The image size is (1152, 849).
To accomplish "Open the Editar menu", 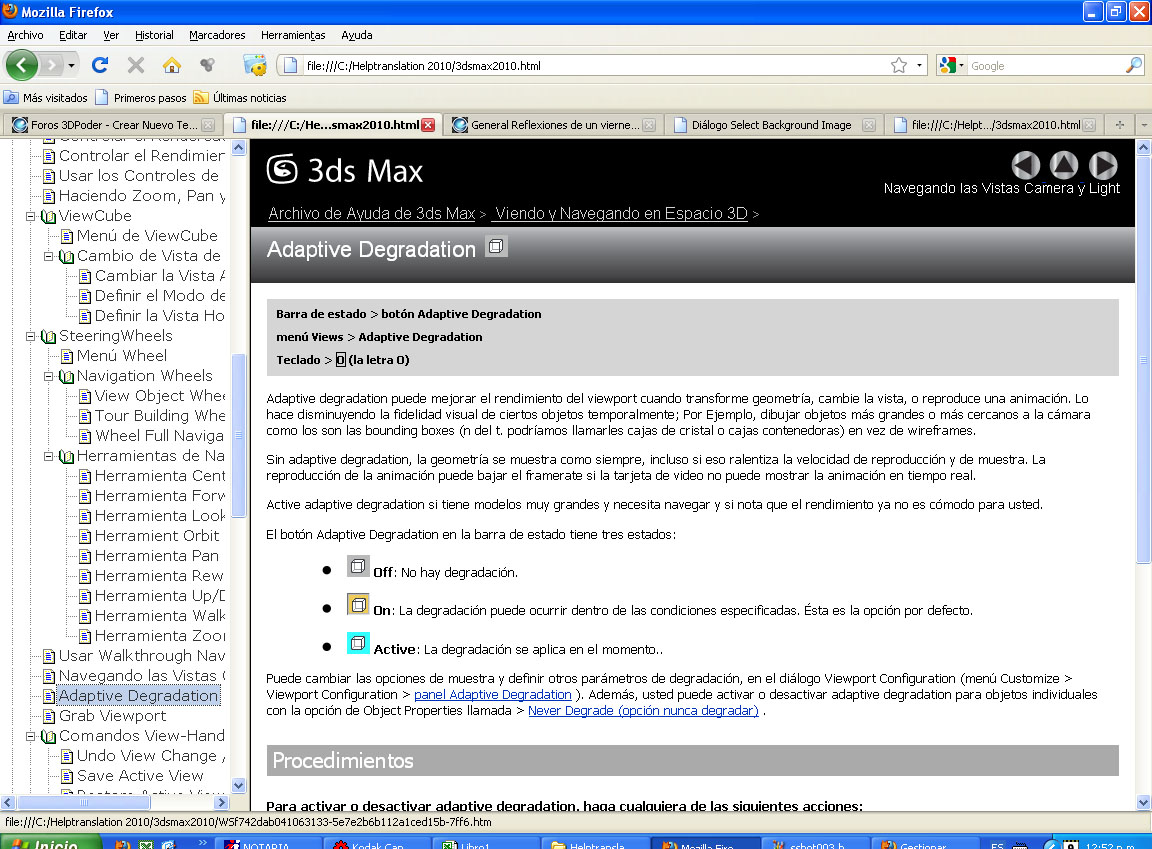I will (73, 35).
